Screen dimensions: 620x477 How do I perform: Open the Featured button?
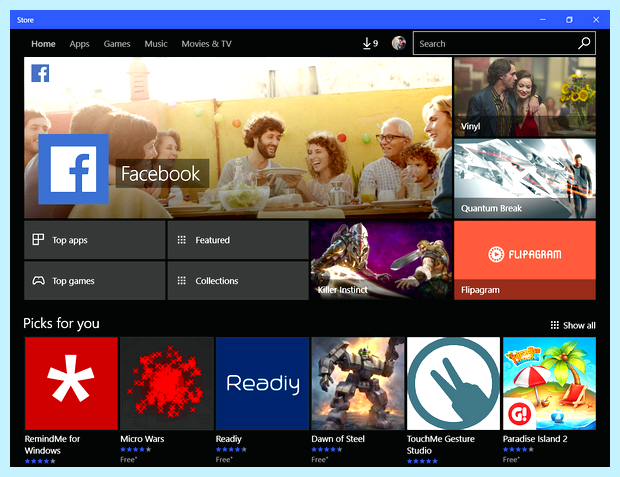pyautogui.click(x=238, y=240)
